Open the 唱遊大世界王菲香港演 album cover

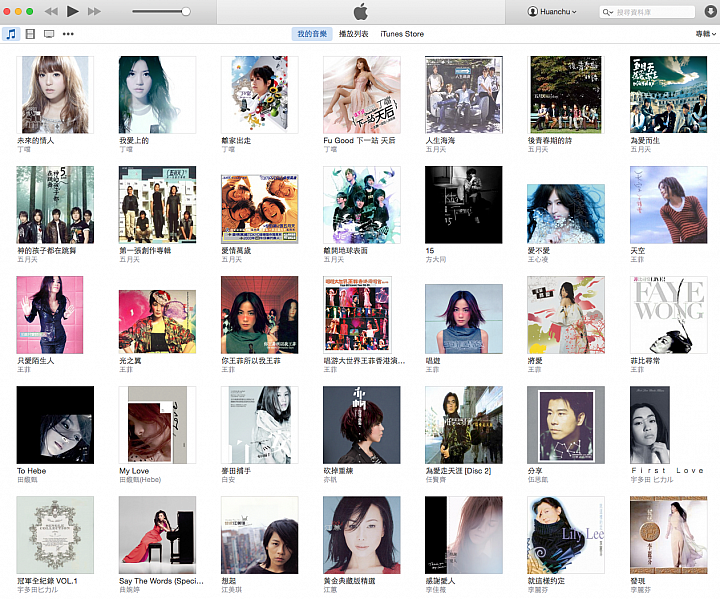[357, 315]
